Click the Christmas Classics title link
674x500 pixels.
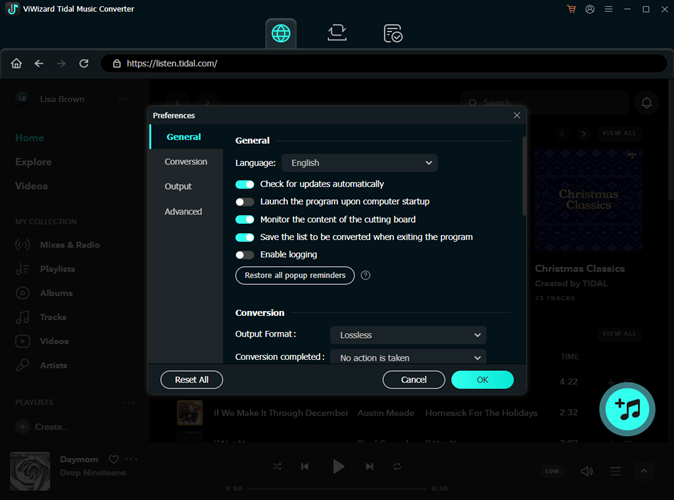point(580,269)
